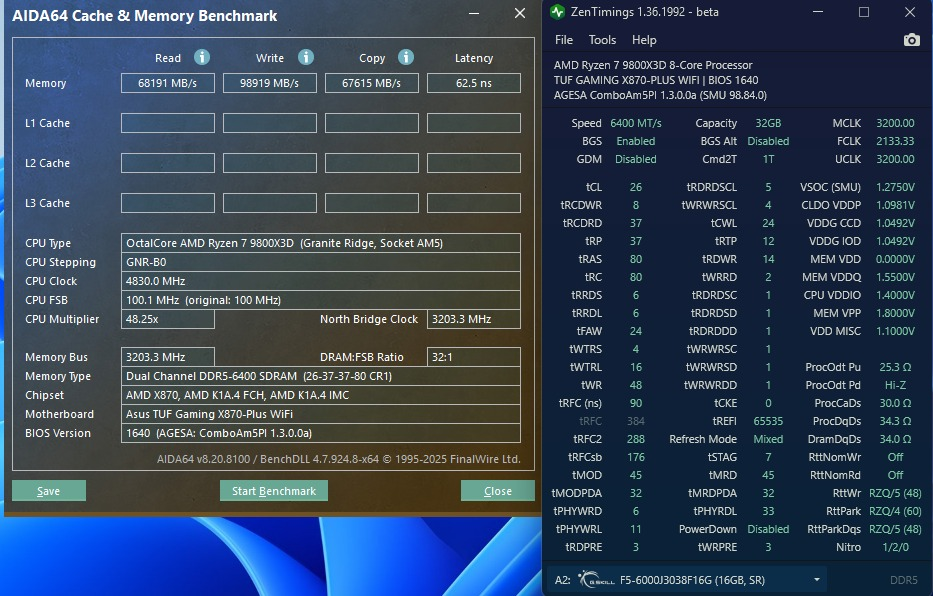933x596 pixels.
Task: Click the tFAW value 24
Action: tap(635, 331)
